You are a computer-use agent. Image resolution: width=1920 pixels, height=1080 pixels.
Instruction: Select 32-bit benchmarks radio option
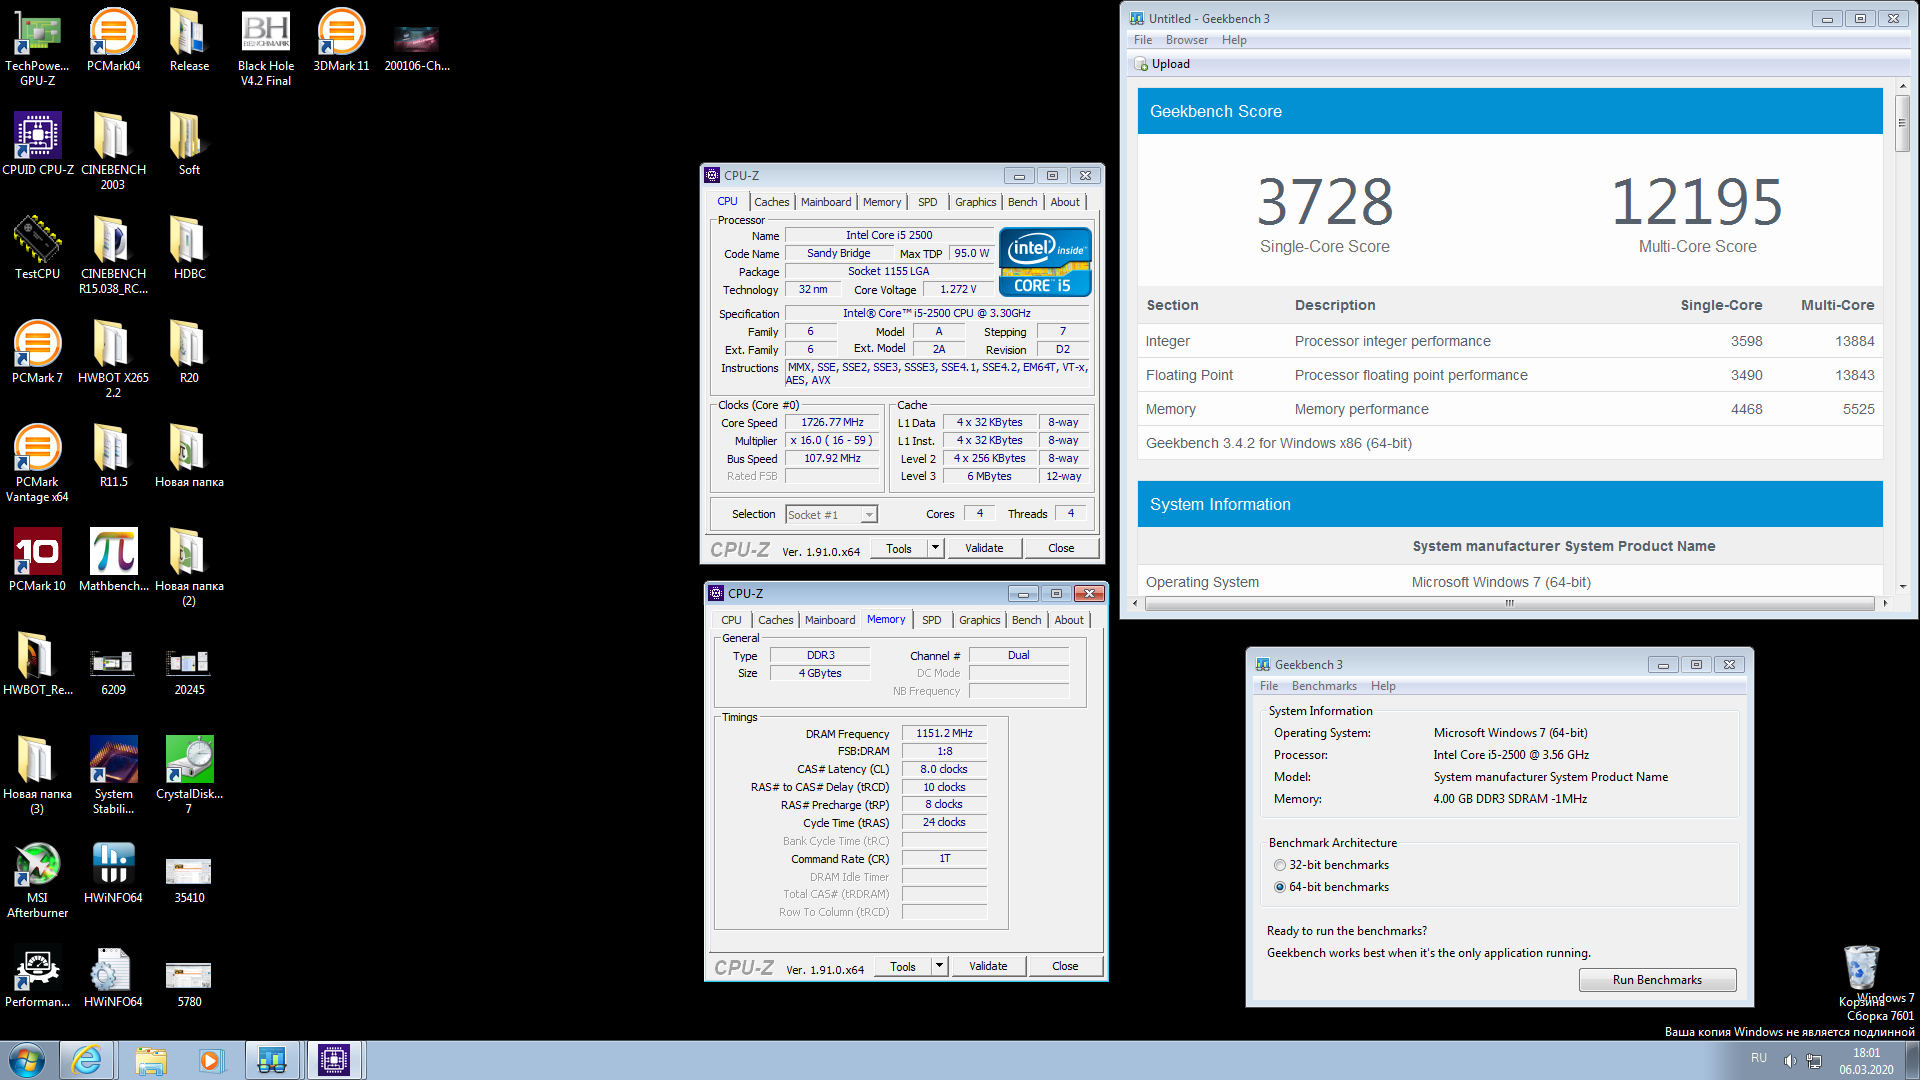(1331, 865)
